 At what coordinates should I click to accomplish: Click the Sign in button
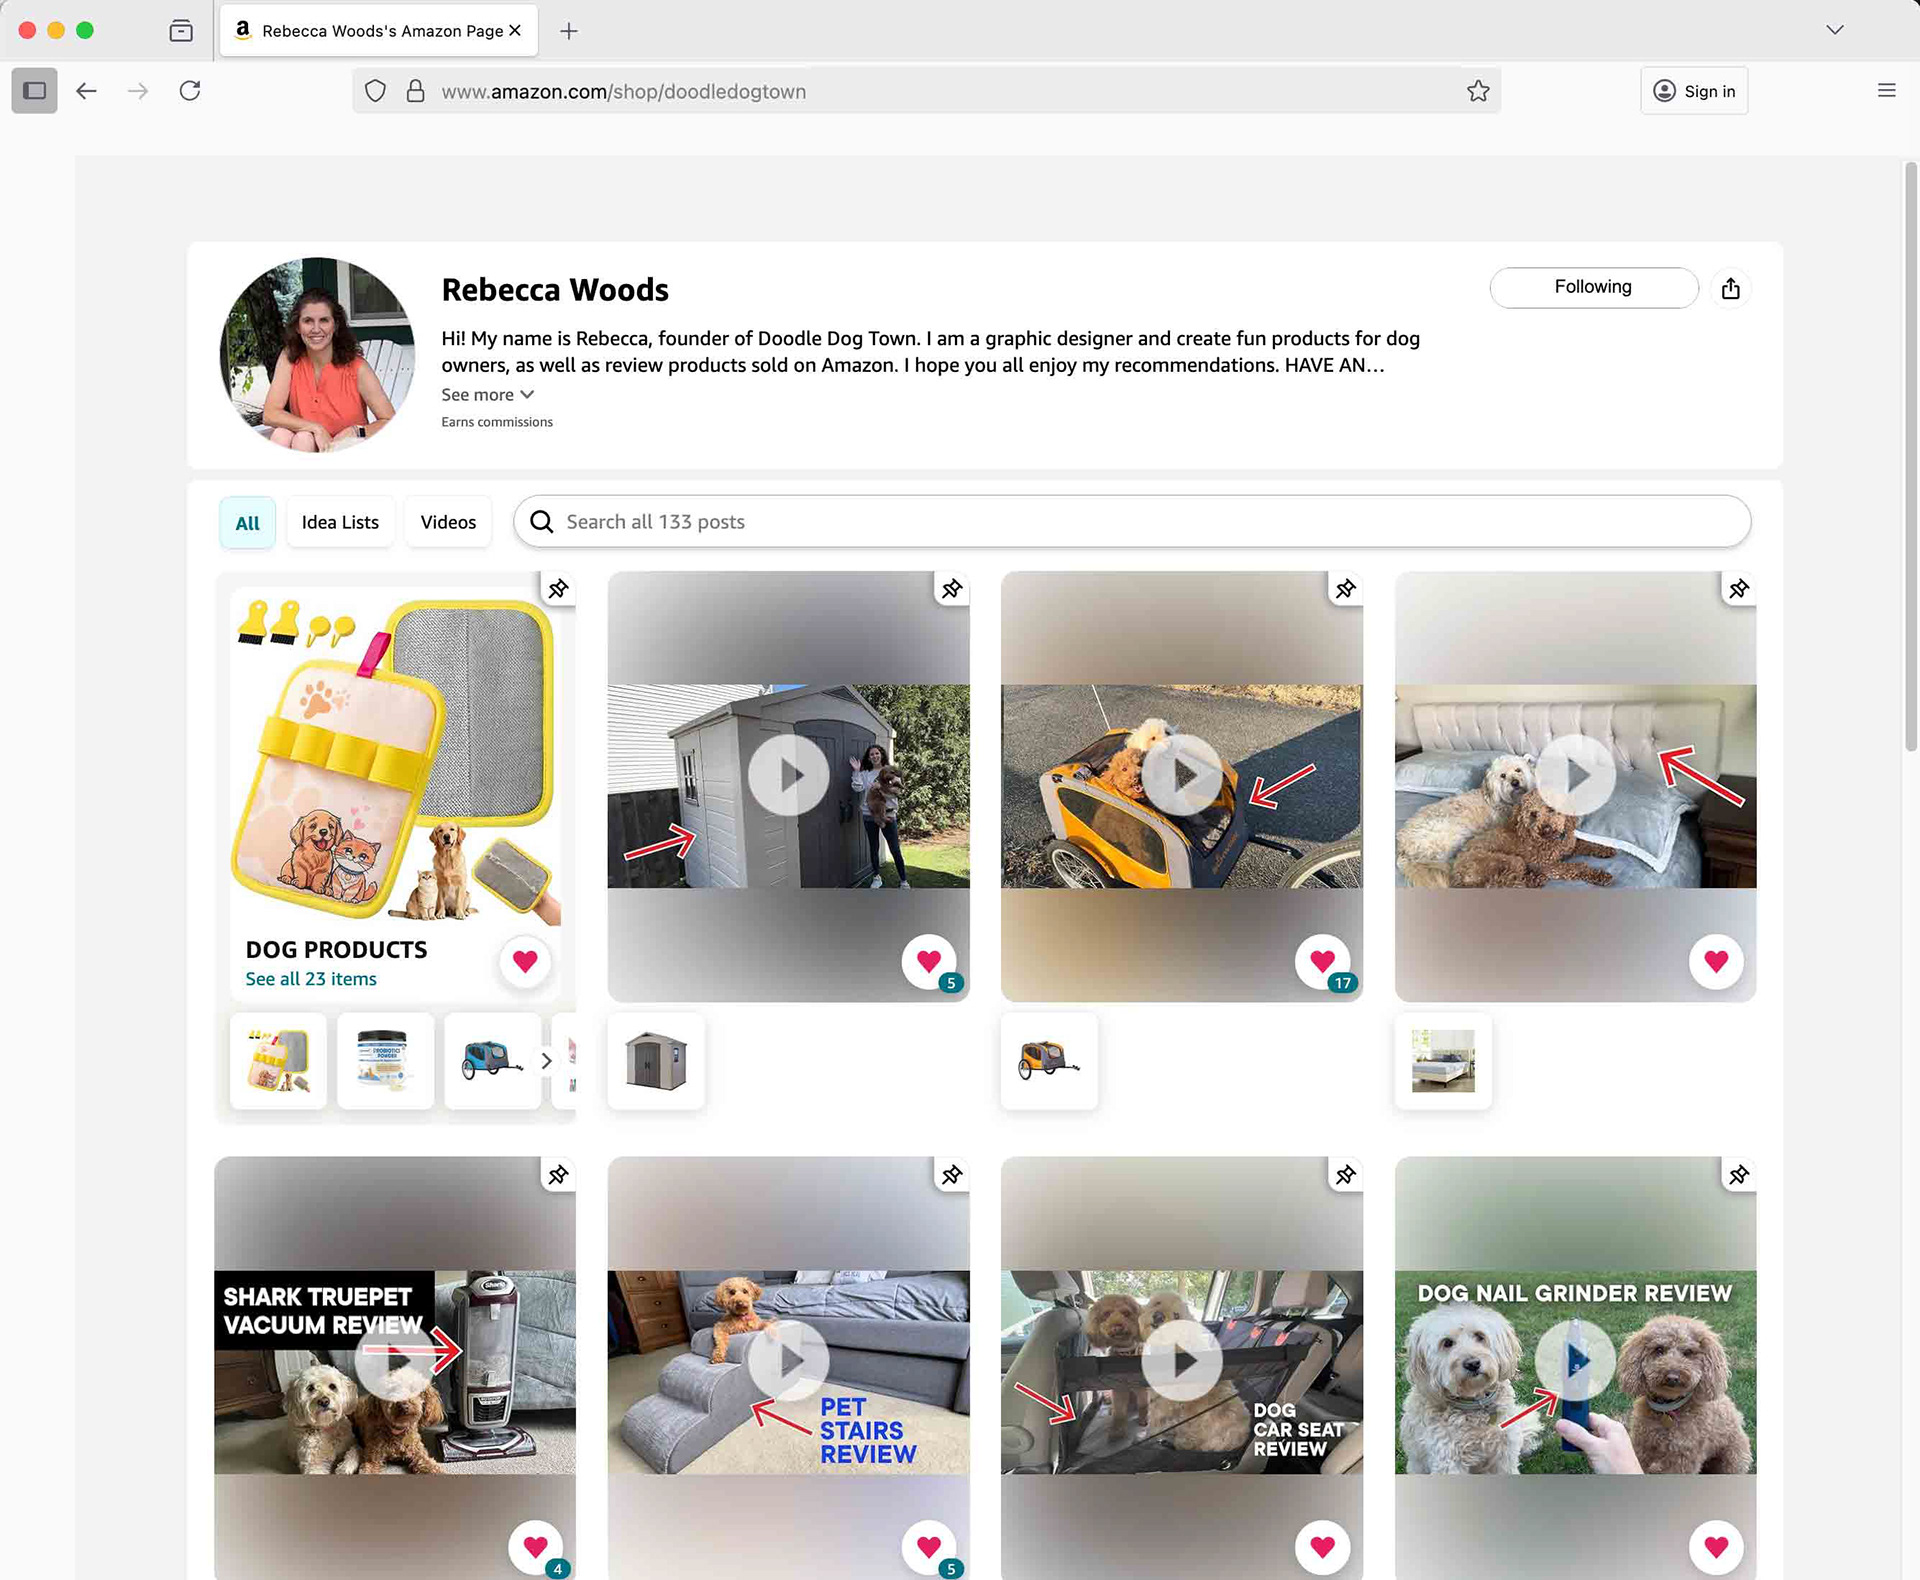click(1694, 91)
